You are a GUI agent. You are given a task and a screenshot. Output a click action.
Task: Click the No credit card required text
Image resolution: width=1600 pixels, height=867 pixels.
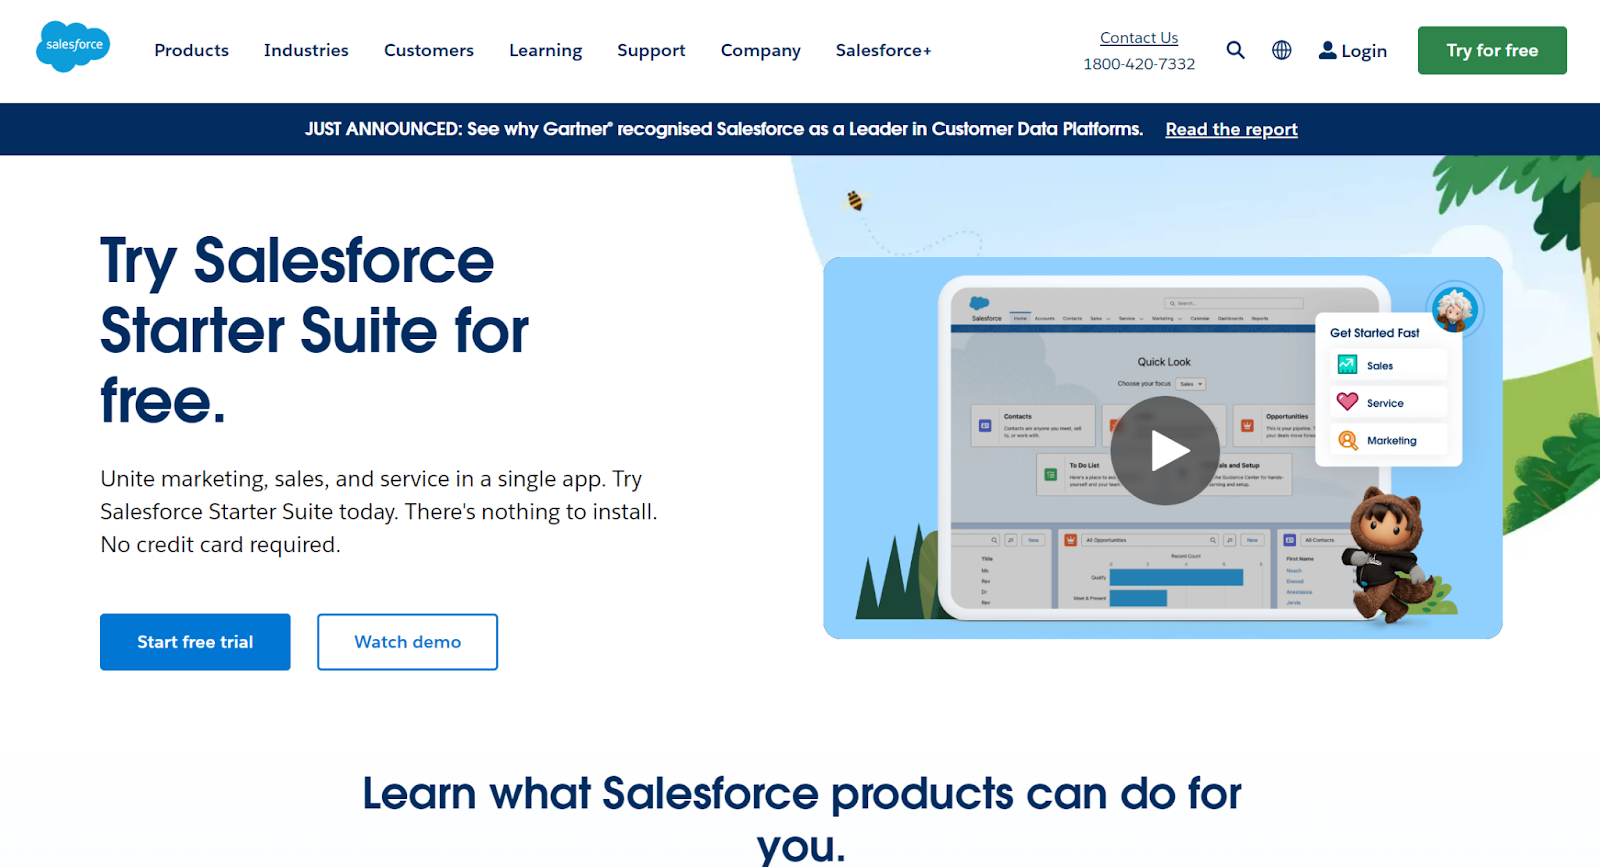click(220, 545)
